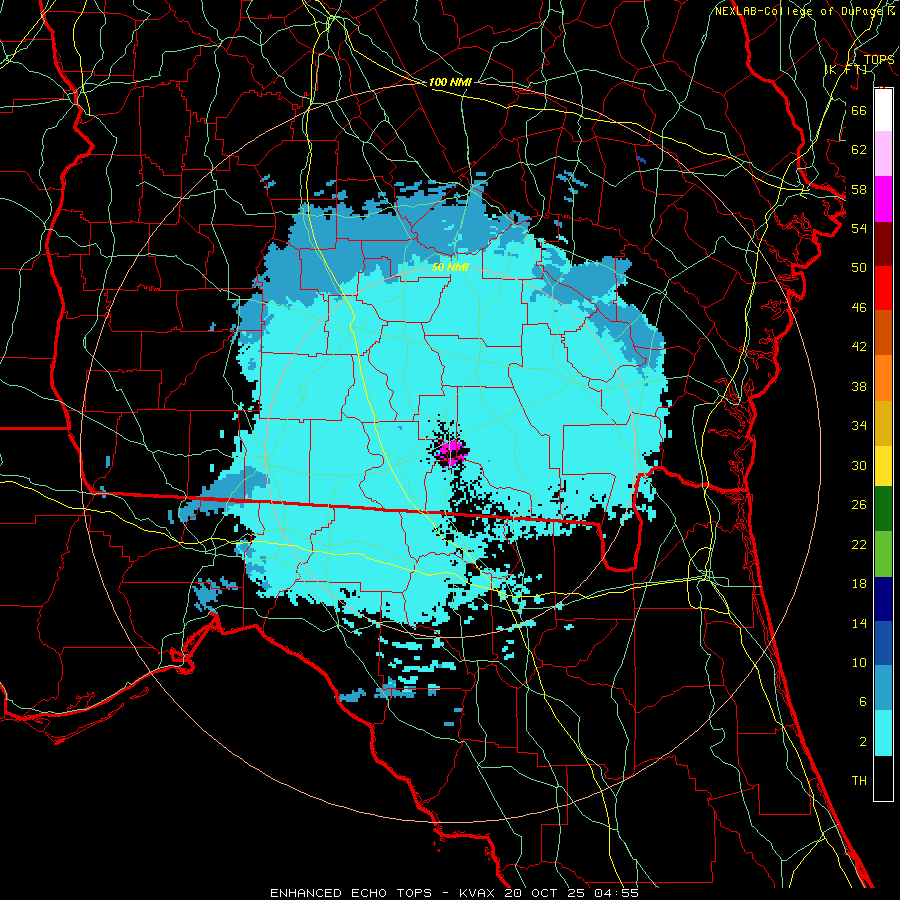Click the gold legend swatch near 34
The height and width of the screenshot is (900, 900).
pyautogui.click(x=883, y=422)
